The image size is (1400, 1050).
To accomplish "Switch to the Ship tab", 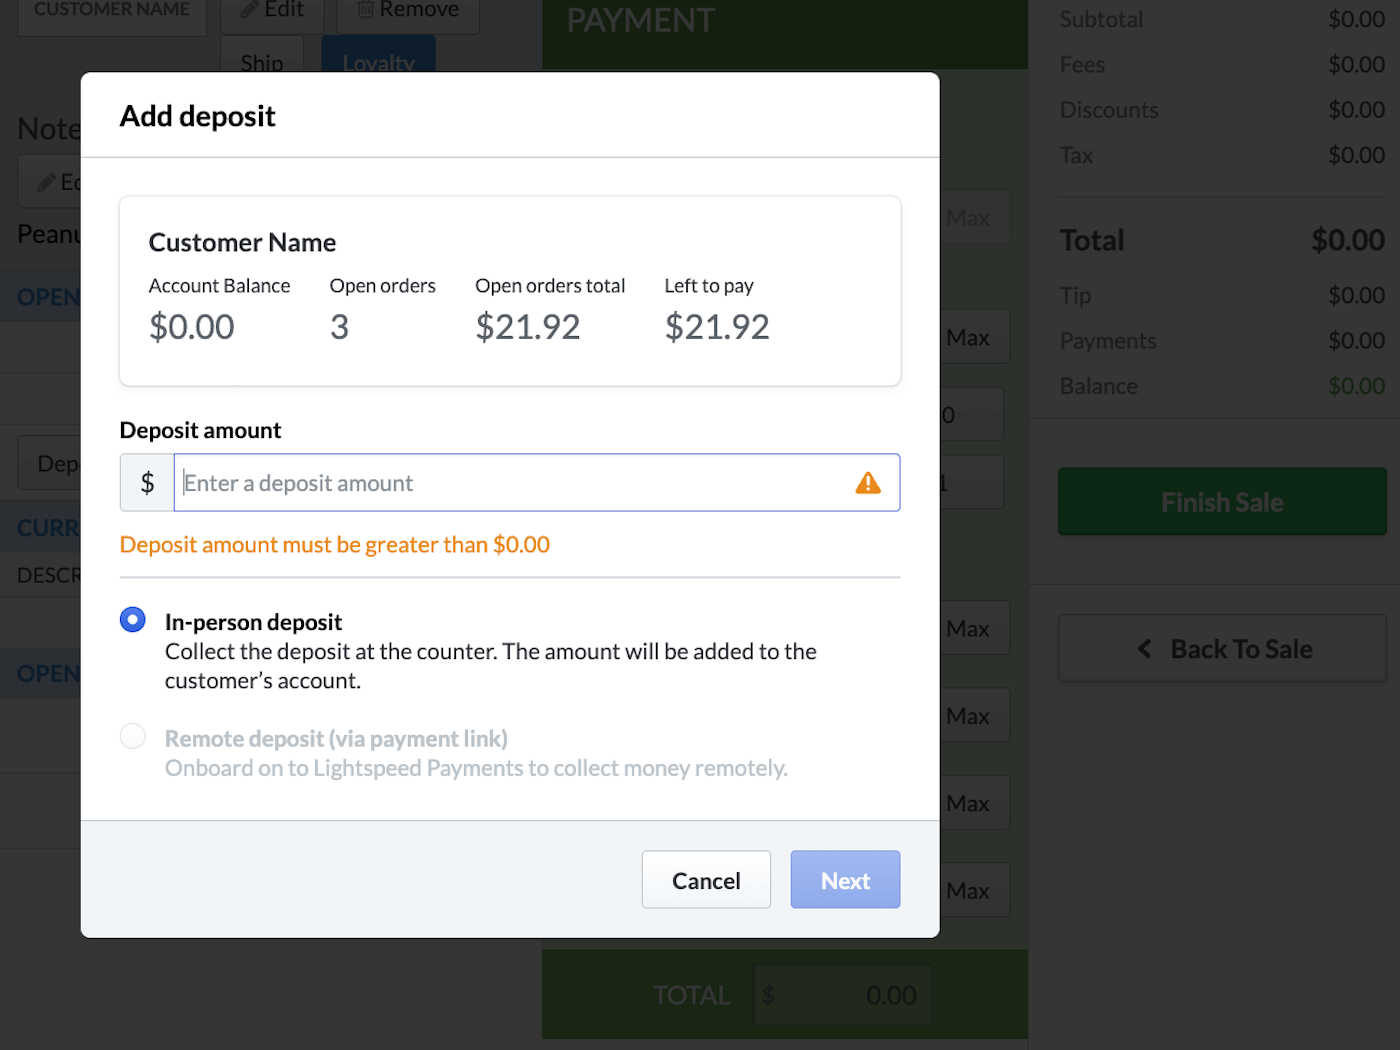I will 261,62.
